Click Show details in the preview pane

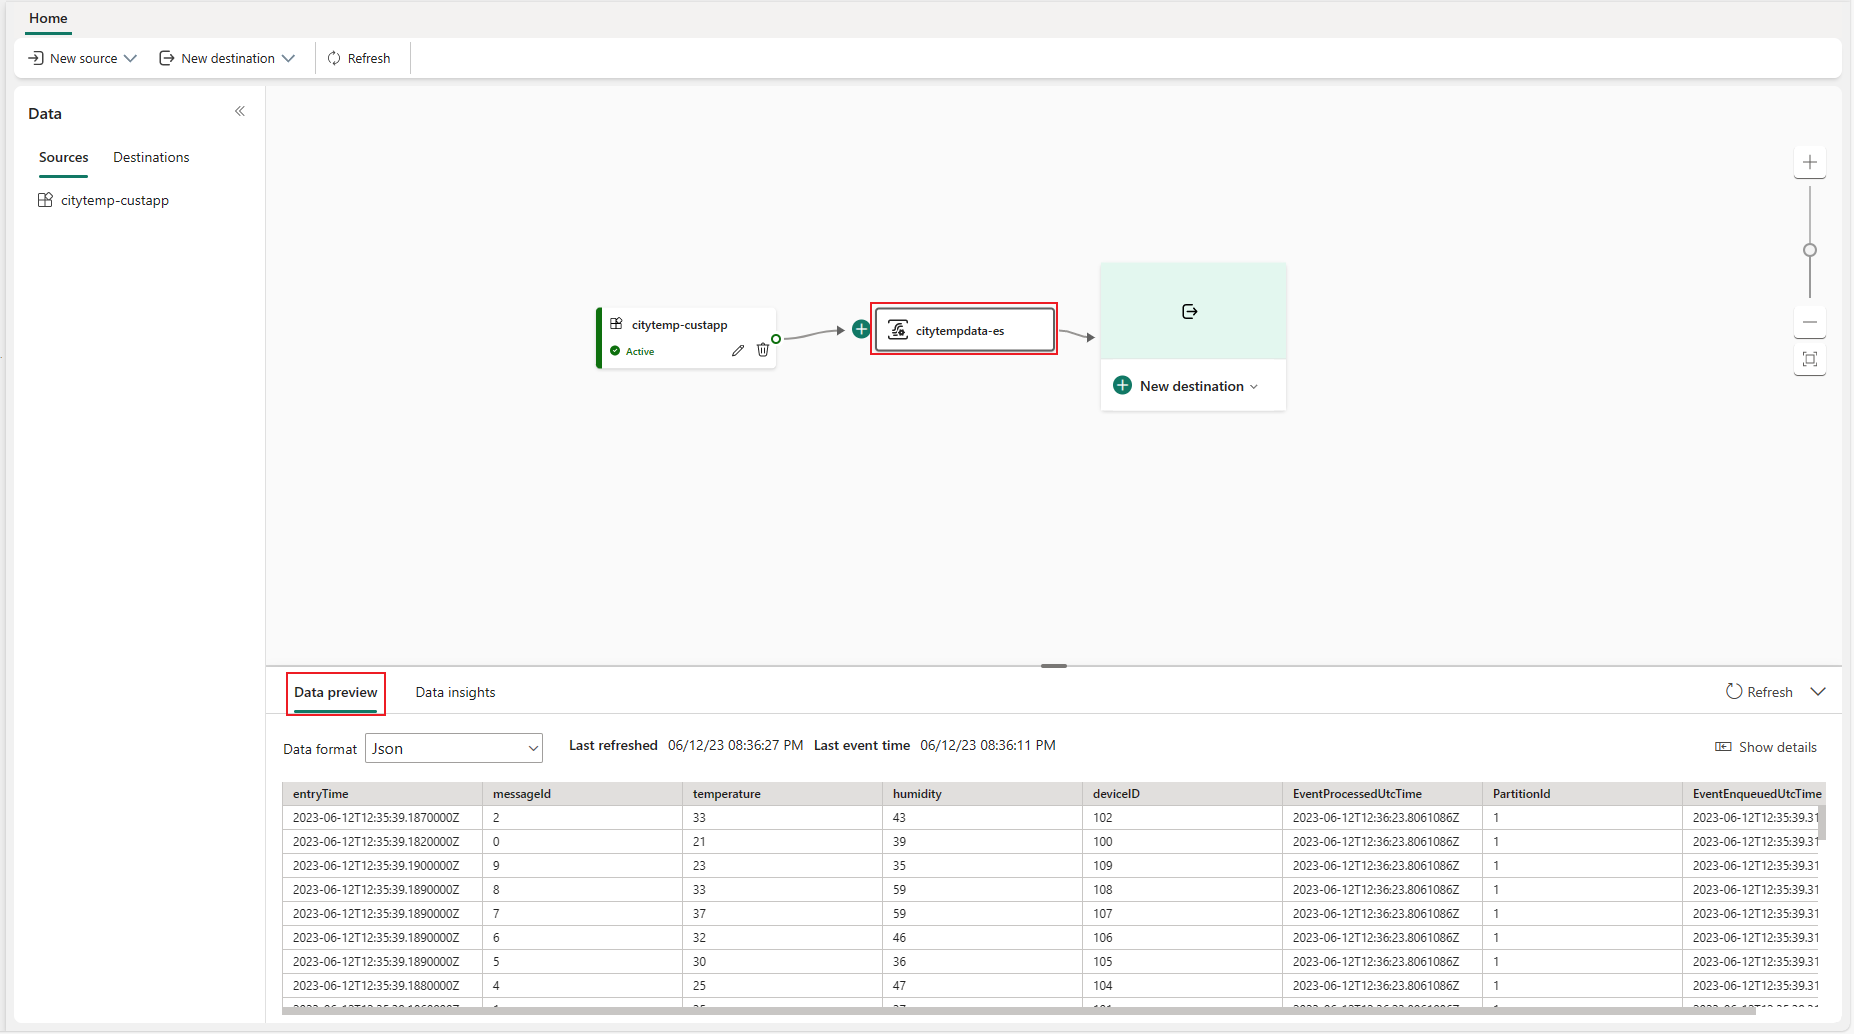pos(1766,747)
